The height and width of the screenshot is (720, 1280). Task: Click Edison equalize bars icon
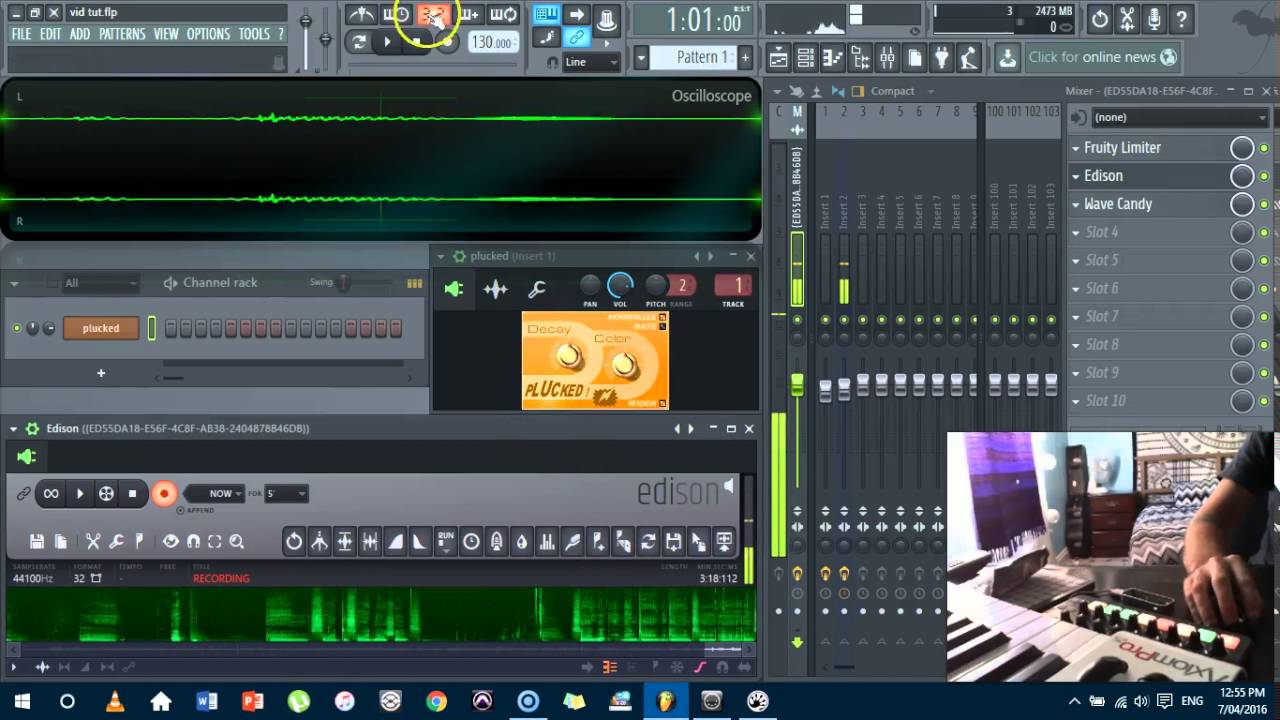(546, 542)
